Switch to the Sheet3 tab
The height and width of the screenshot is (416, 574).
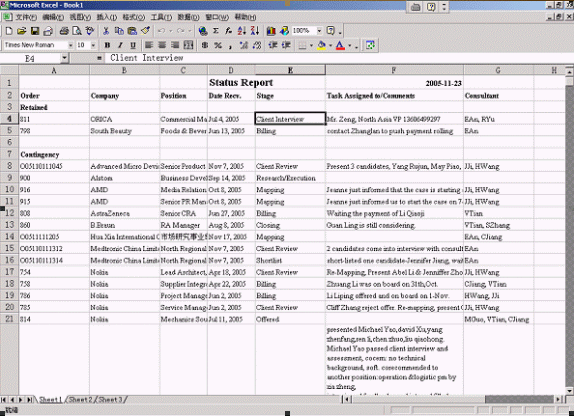(x=110, y=400)
